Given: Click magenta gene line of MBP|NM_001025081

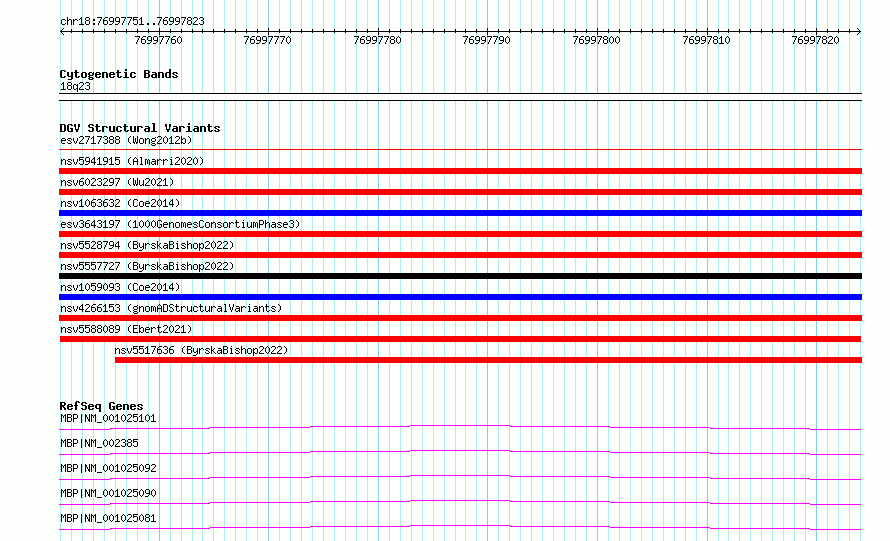Looking at the screenshot, I should point(460,527).
